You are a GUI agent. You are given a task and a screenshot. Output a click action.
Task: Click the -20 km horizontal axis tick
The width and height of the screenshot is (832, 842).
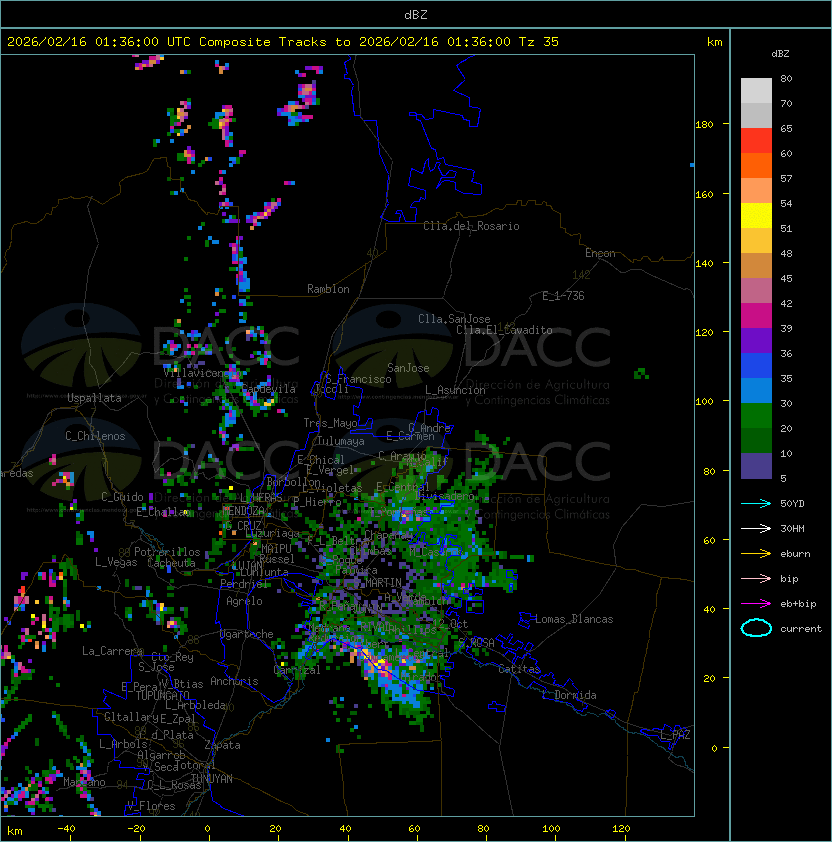pyautogui.click(x=136, y=829)
